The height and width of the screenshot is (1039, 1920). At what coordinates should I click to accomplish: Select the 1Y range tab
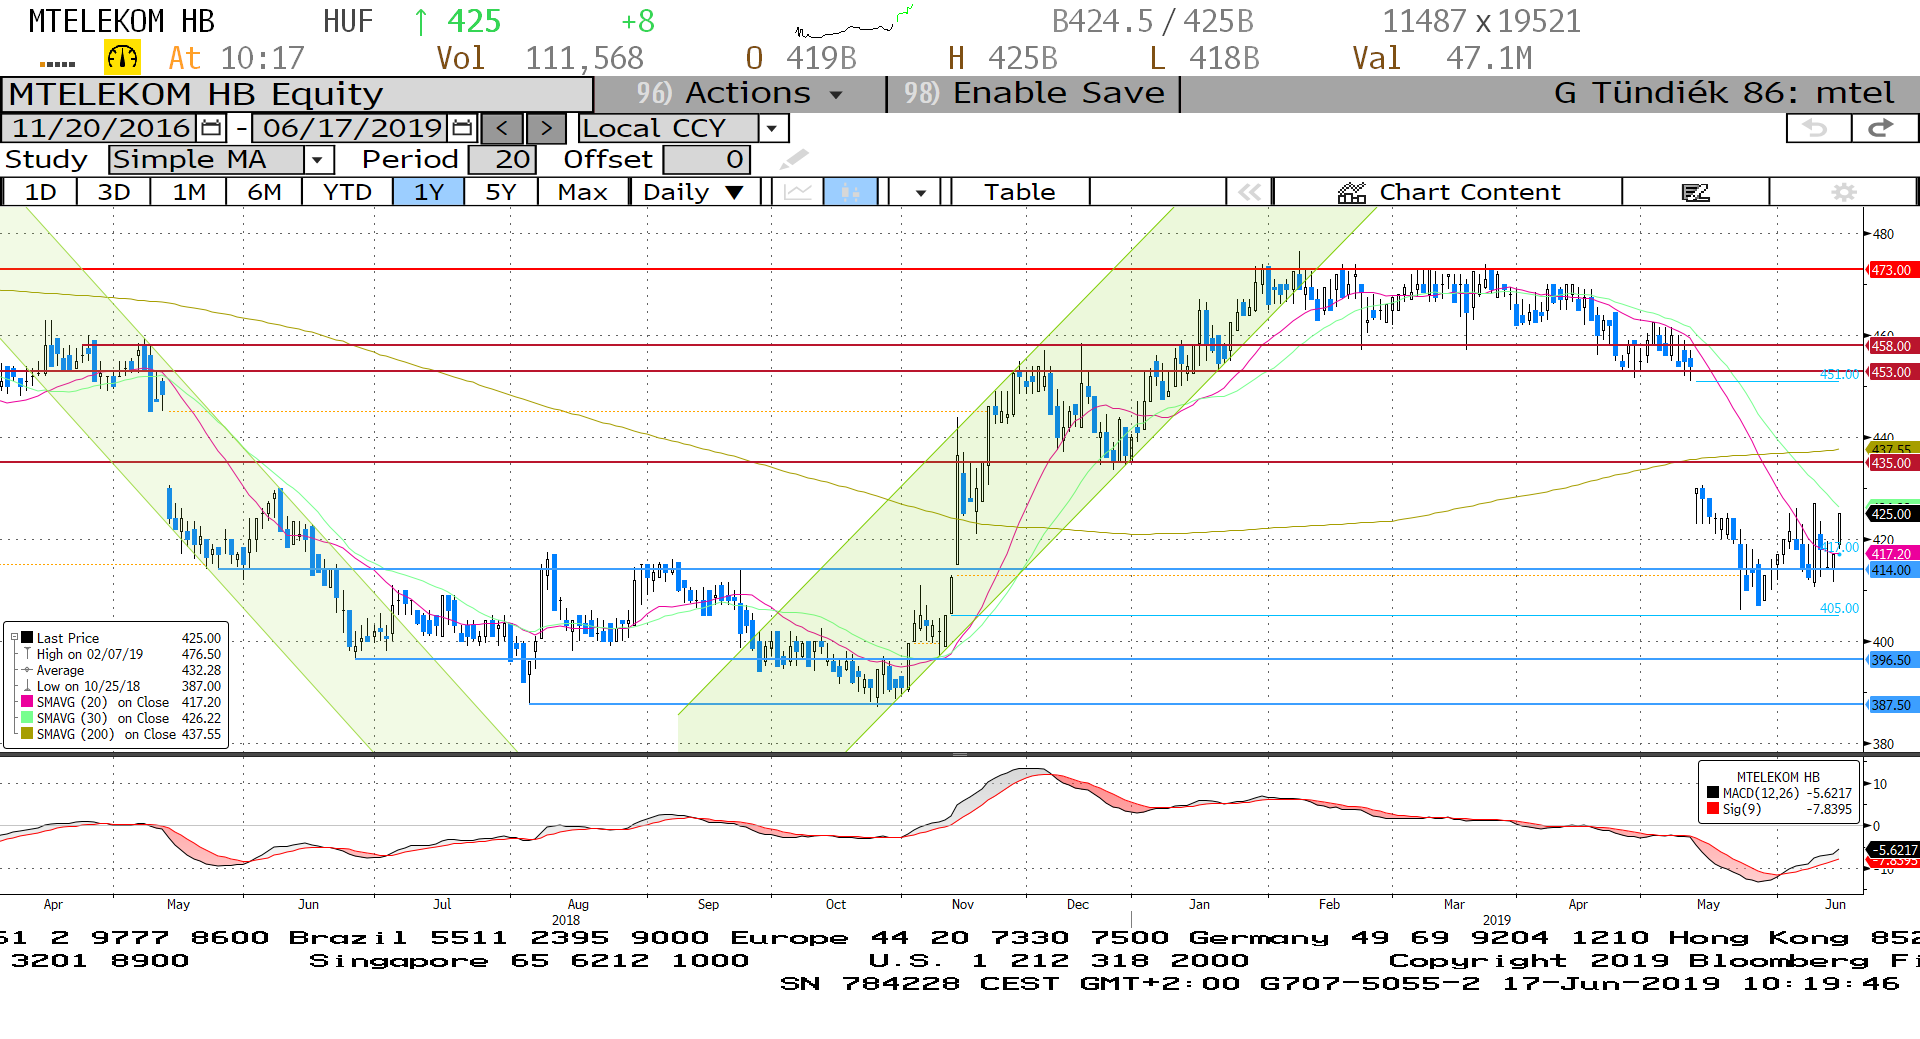tap(429, 192)
